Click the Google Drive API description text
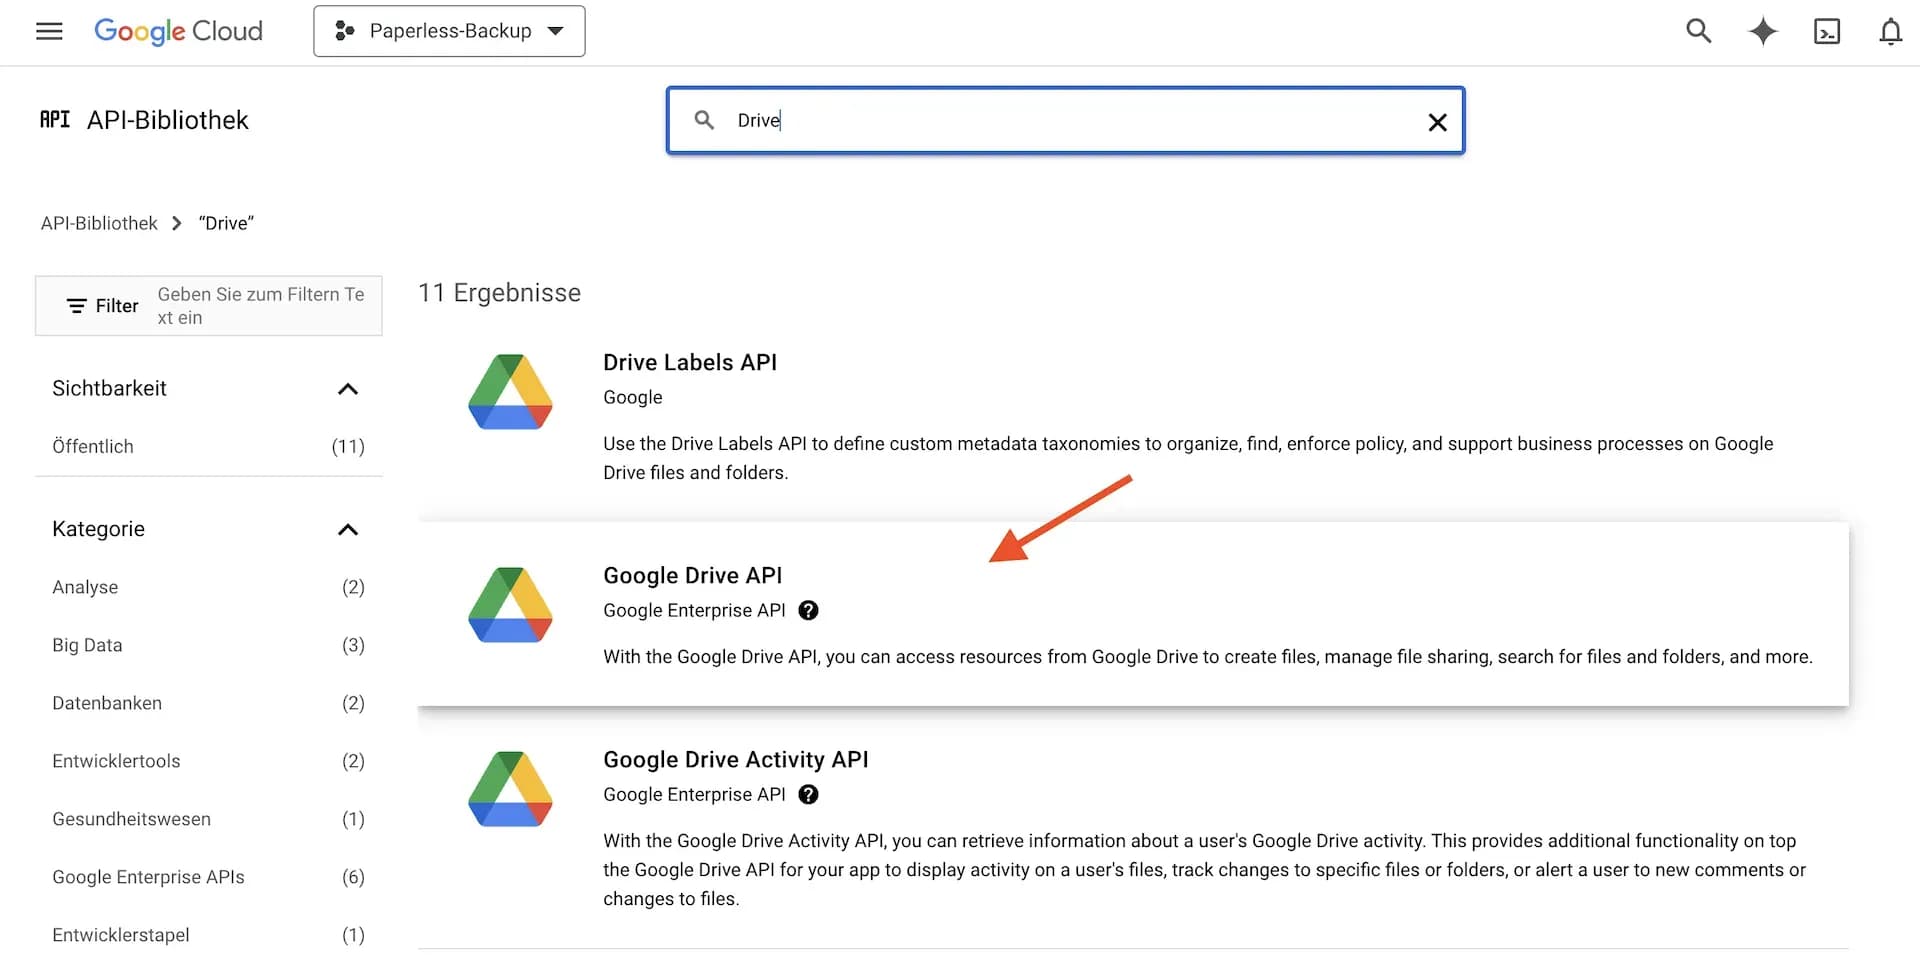This screenshot has width=1920, height=961. pos(1208,657)
